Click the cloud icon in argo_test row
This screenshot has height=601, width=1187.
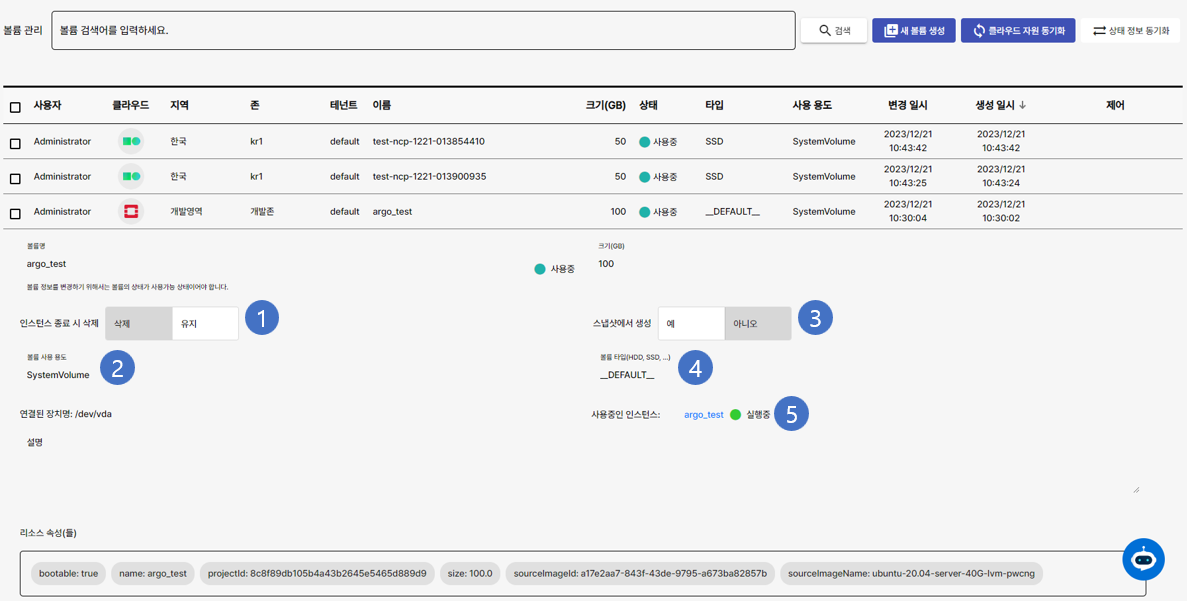point(130,212)
